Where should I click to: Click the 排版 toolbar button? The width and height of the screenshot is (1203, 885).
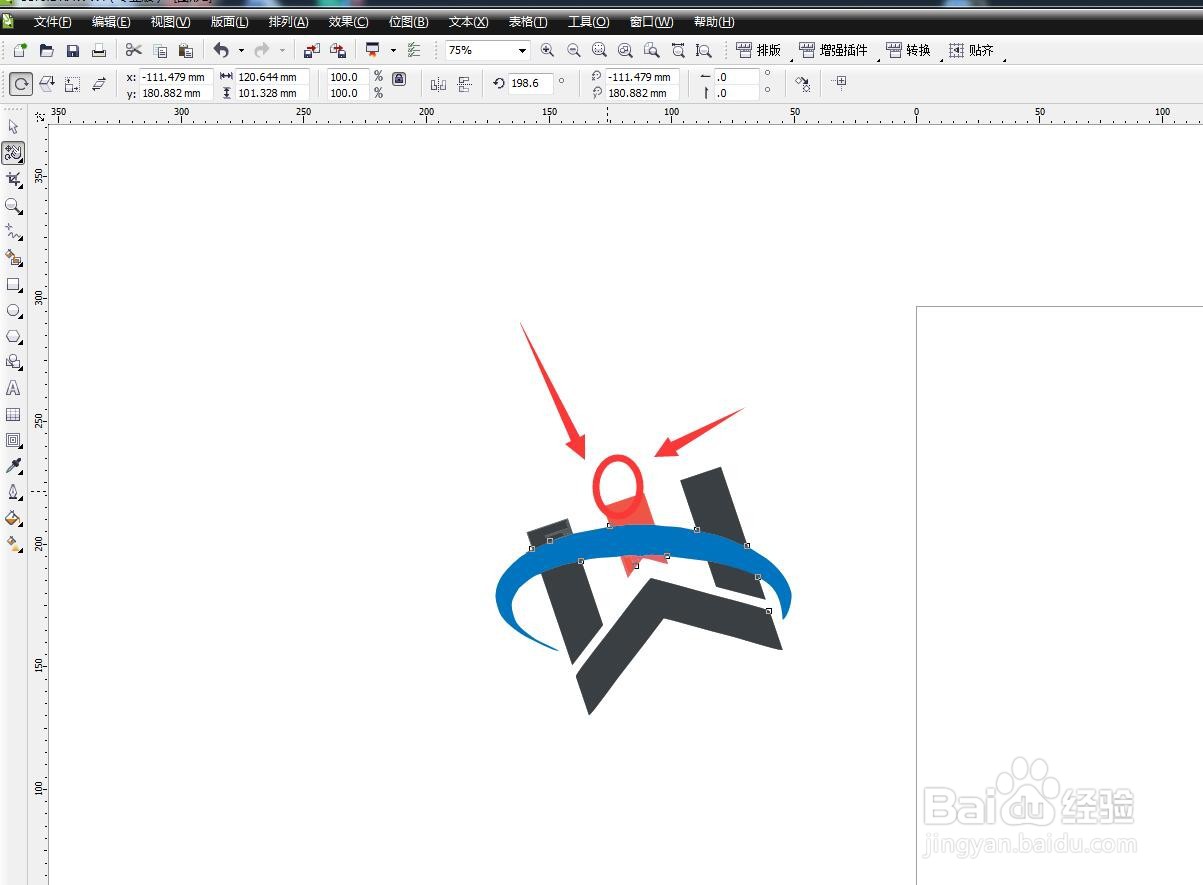[759, 50]
